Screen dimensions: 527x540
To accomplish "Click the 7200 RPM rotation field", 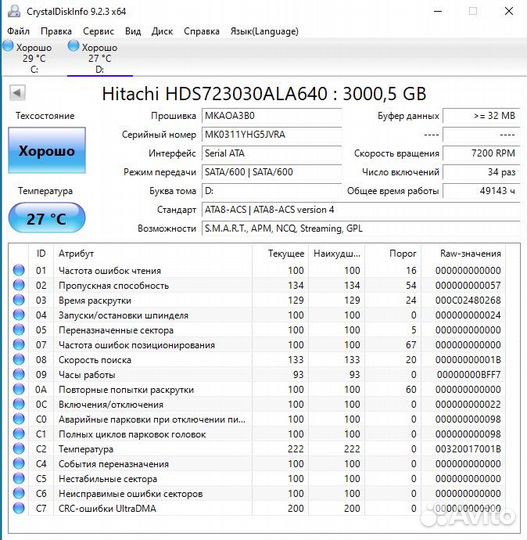I will pos(481,153).
